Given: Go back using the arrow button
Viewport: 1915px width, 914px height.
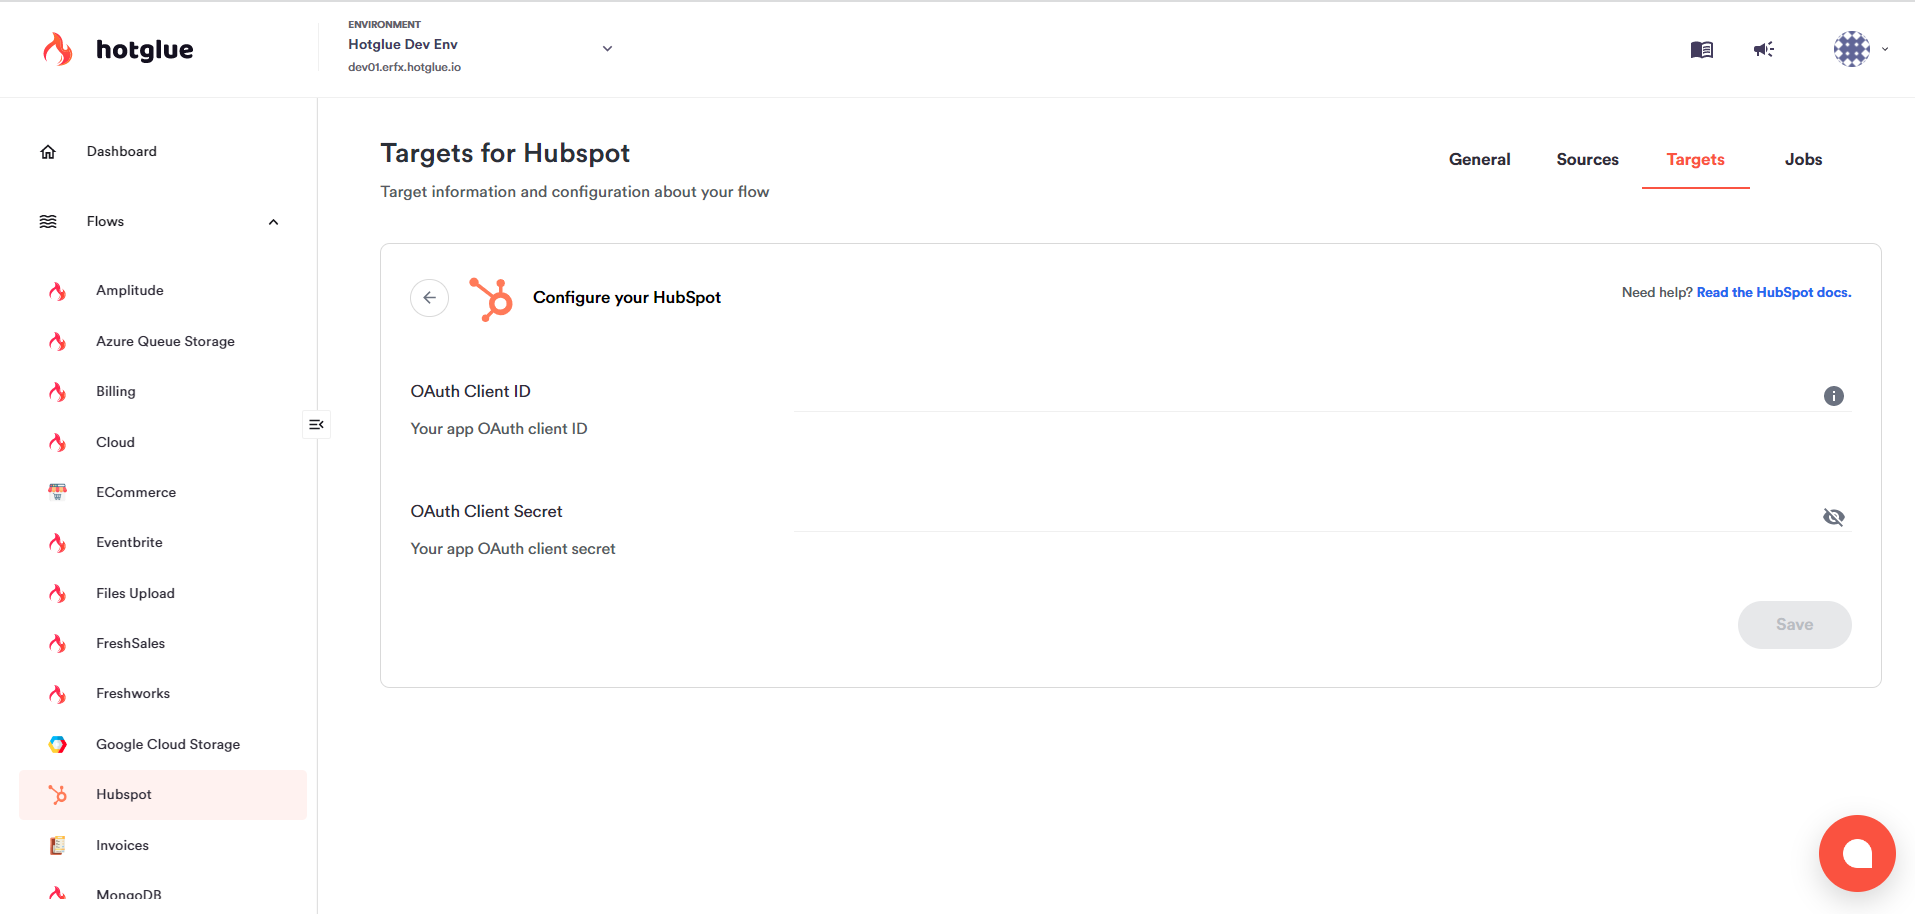Looking at the screenshot, I should [x=429, y=297].
